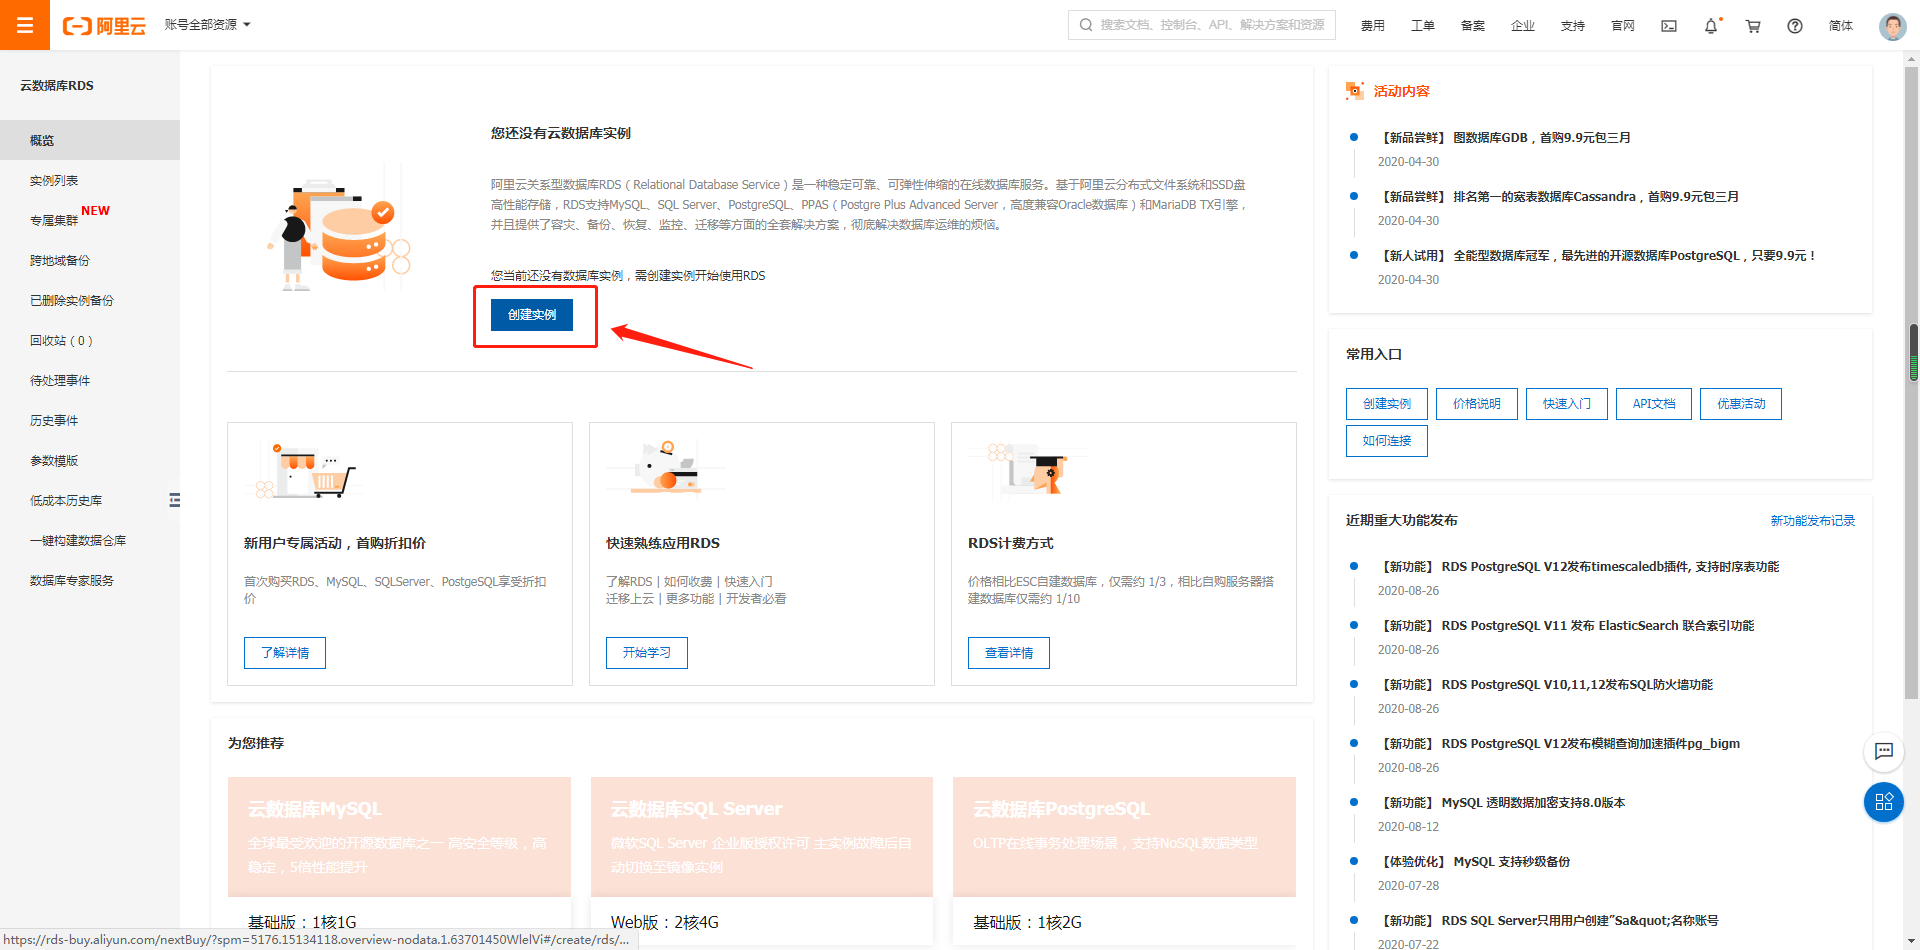Open the 图数据库GDB promotion item
The width and height of the screenshot is (1920, 950).
pyautogui.click(x=1504, y=138)
